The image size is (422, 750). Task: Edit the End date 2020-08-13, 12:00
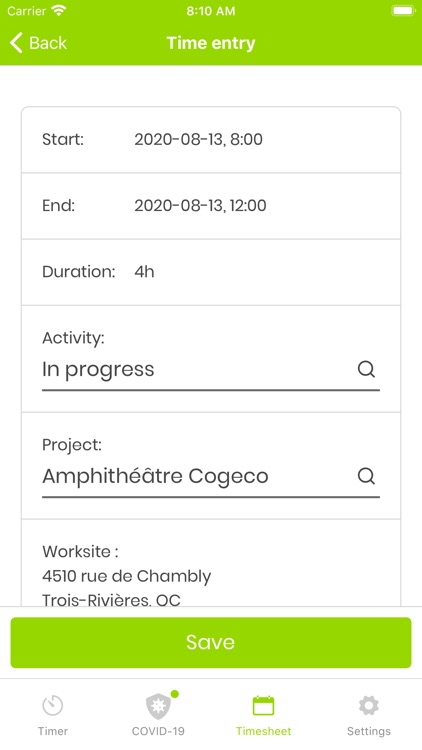(200, 206)
